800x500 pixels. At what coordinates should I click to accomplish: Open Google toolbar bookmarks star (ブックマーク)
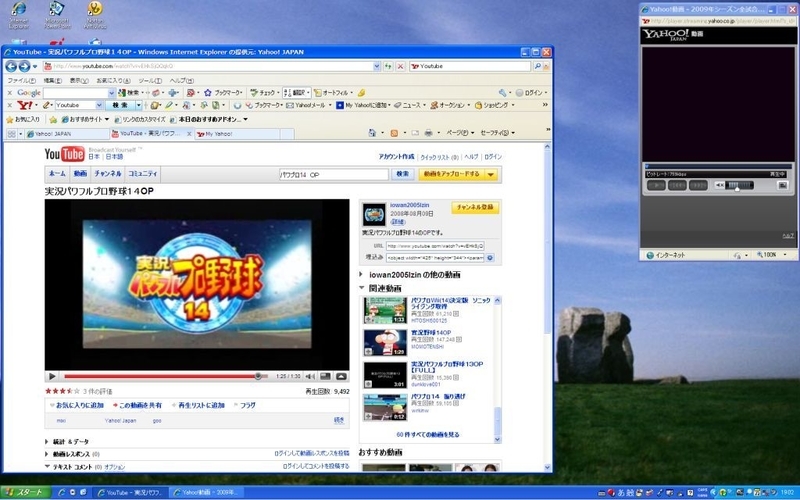(x=223, y=93)
